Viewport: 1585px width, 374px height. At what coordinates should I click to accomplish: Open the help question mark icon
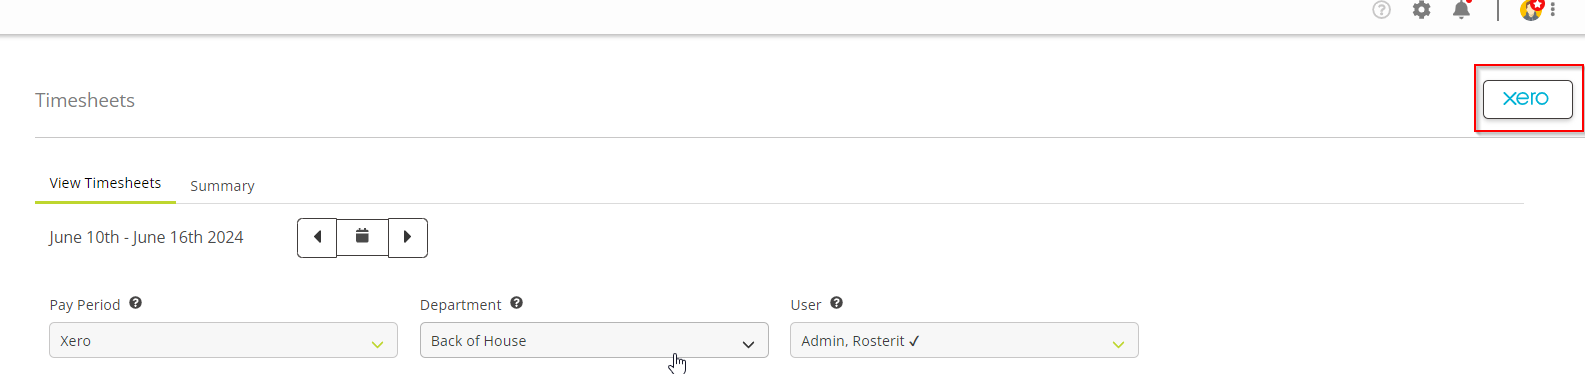click(x=1381, y=10)
